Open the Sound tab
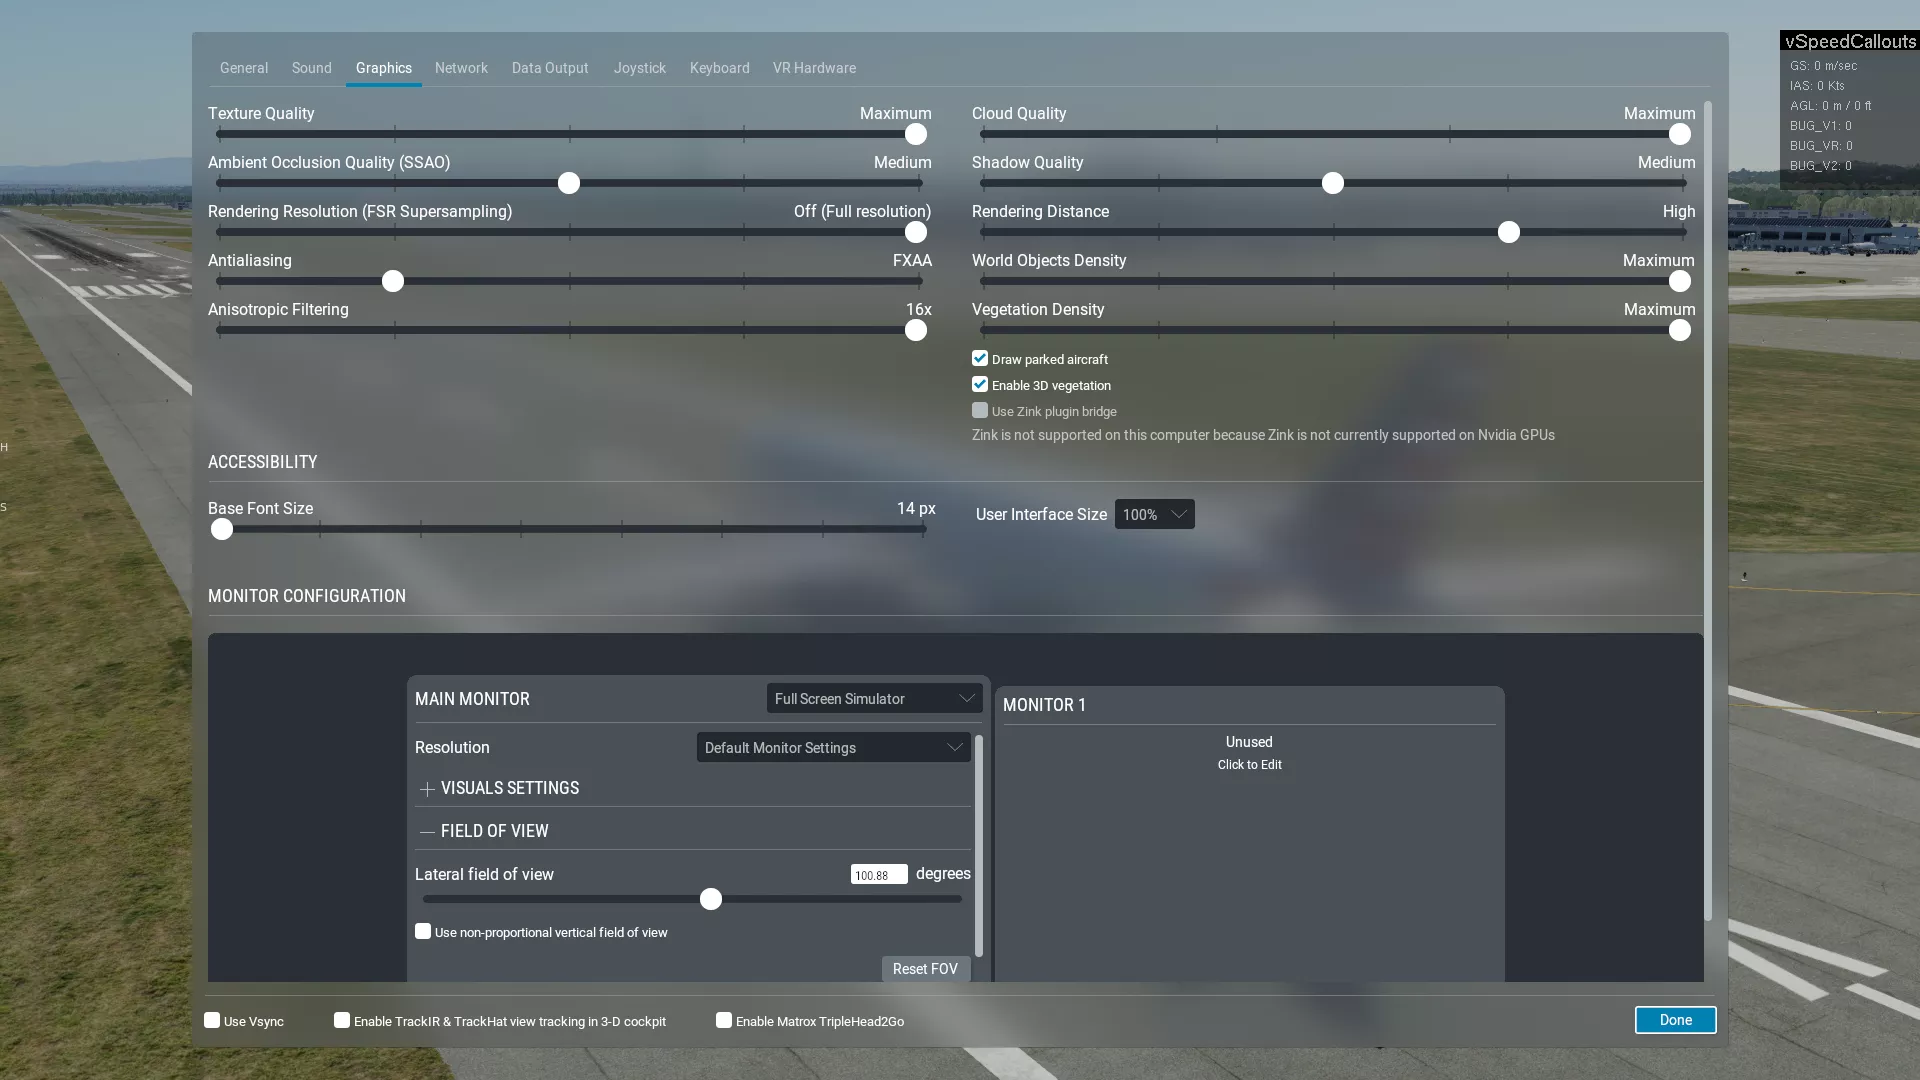Screen dimensions: 1920x1080 312,68
